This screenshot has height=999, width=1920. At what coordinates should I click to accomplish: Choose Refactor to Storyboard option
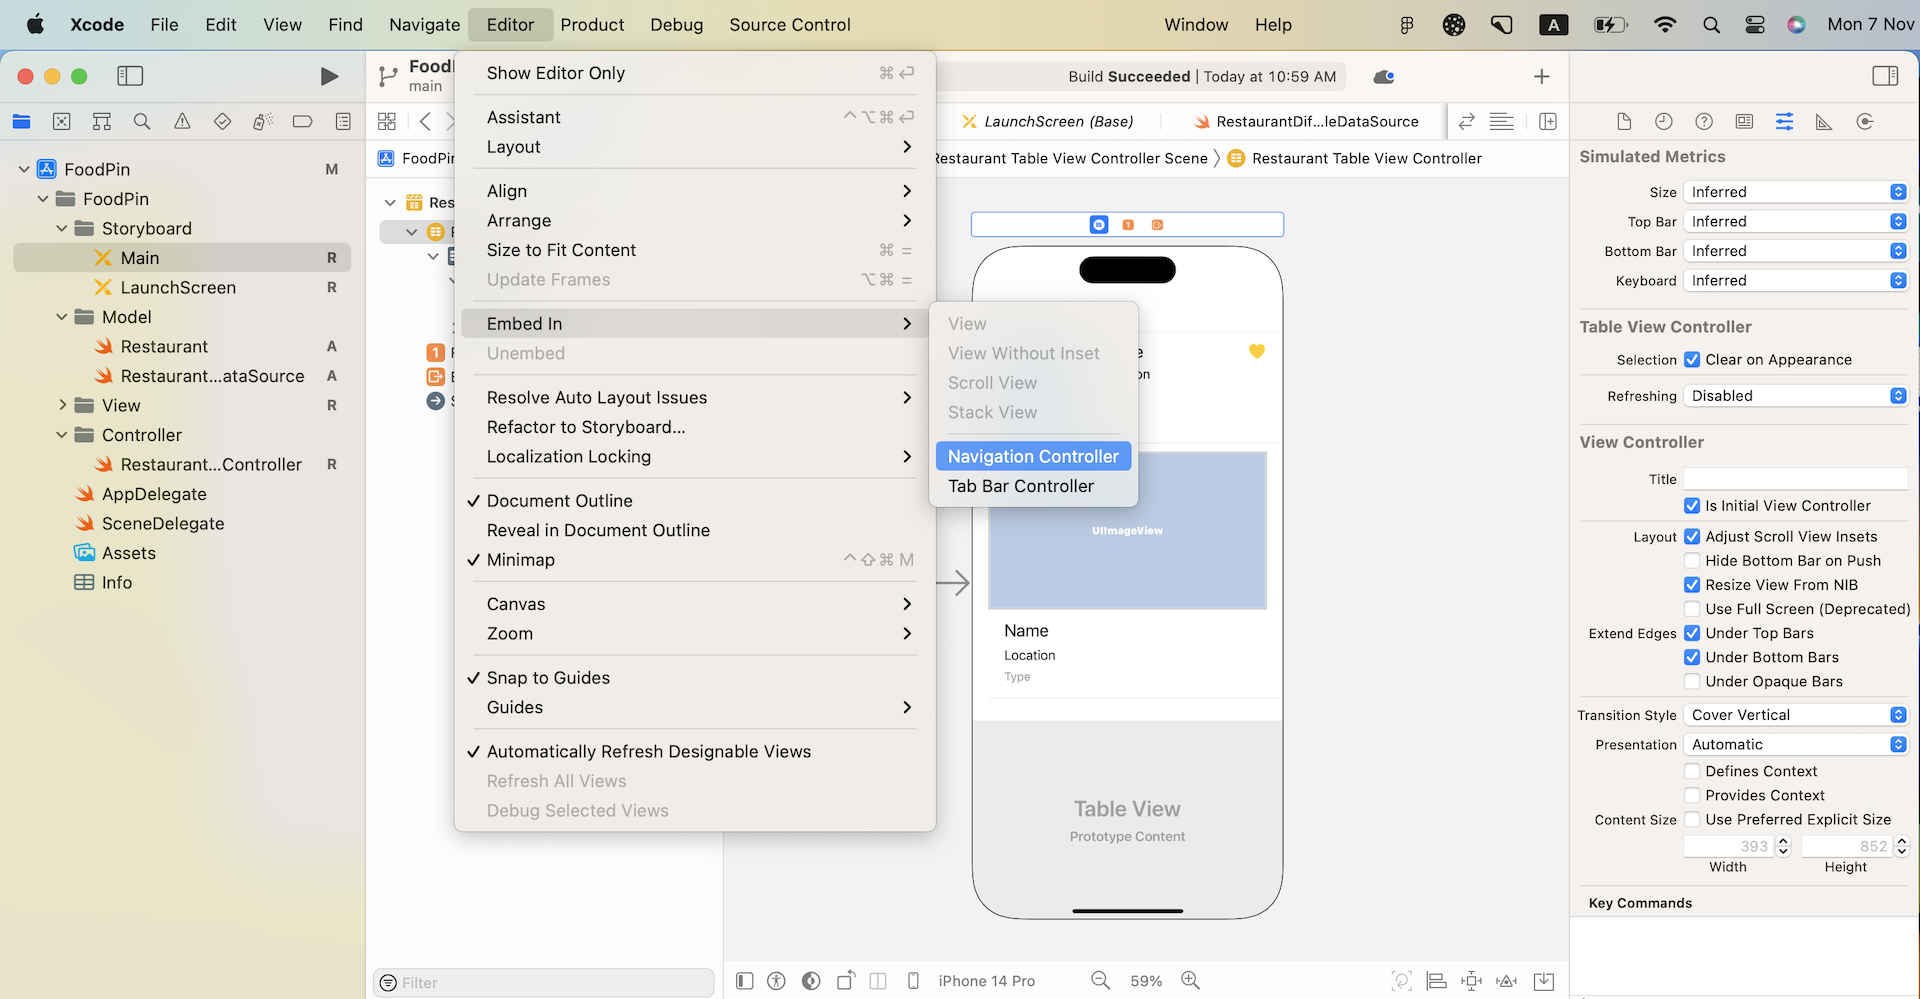[585, 427]
